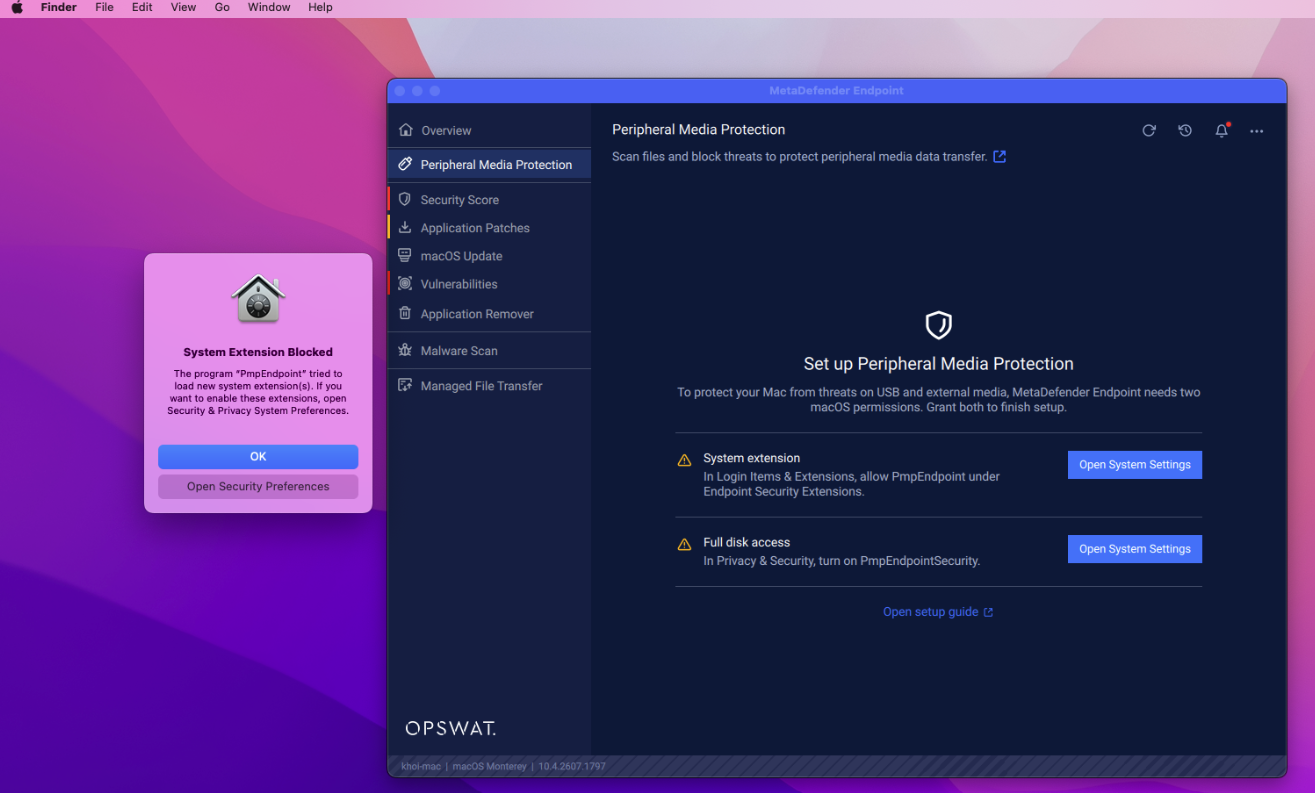Click version 10.4.2607.1797 in the status bar
Viewport: 1315px width, 793px height.
click(x=572, y=767)
